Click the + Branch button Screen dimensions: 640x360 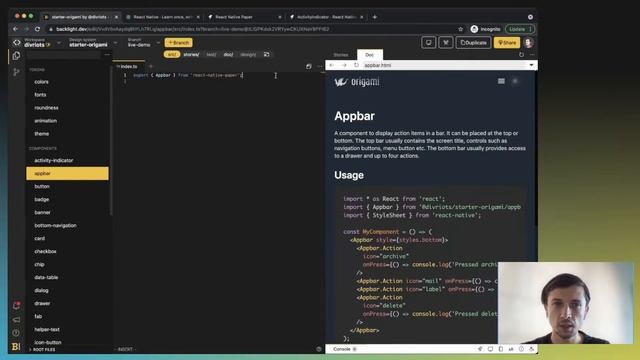(x=178, y=42)
